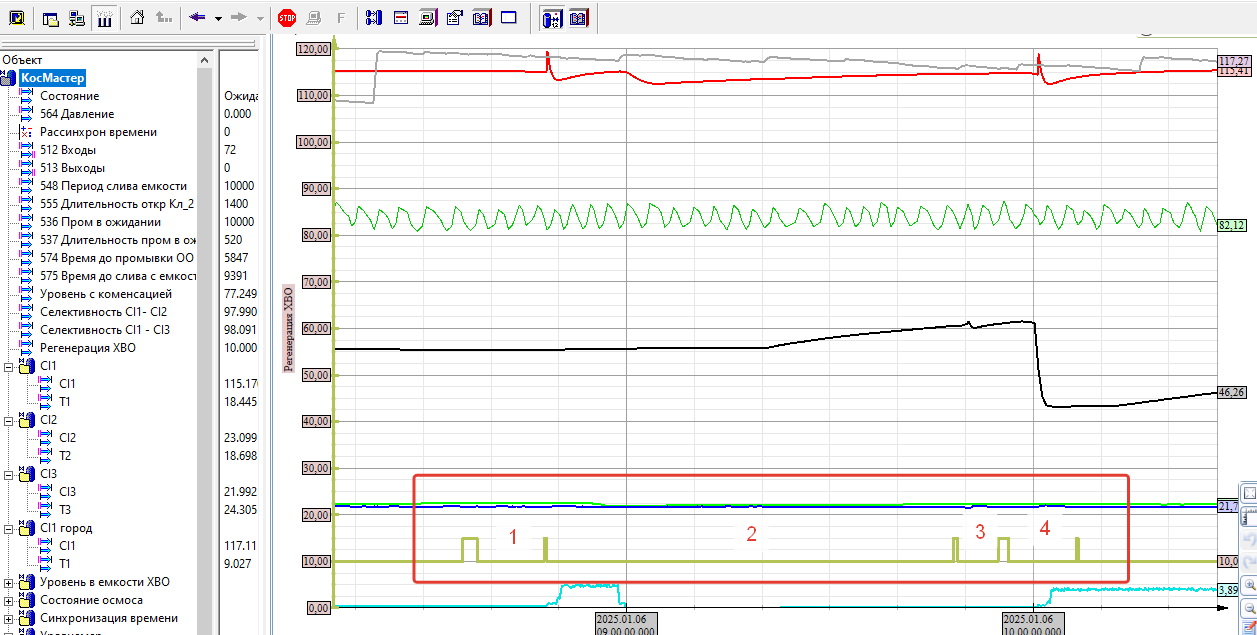Image resolution: width=1257 pixels, height=635 pixels.
Task: Expand the Уровень в емкости ХВО node
Action: [x=9, y=582]
